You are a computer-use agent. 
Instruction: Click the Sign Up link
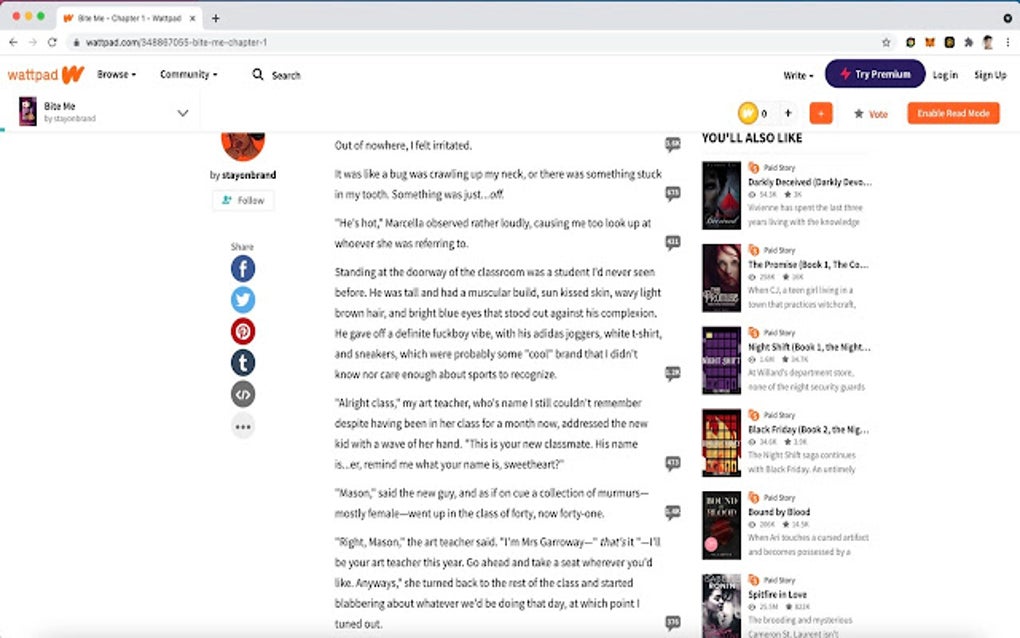coord(990,75)
